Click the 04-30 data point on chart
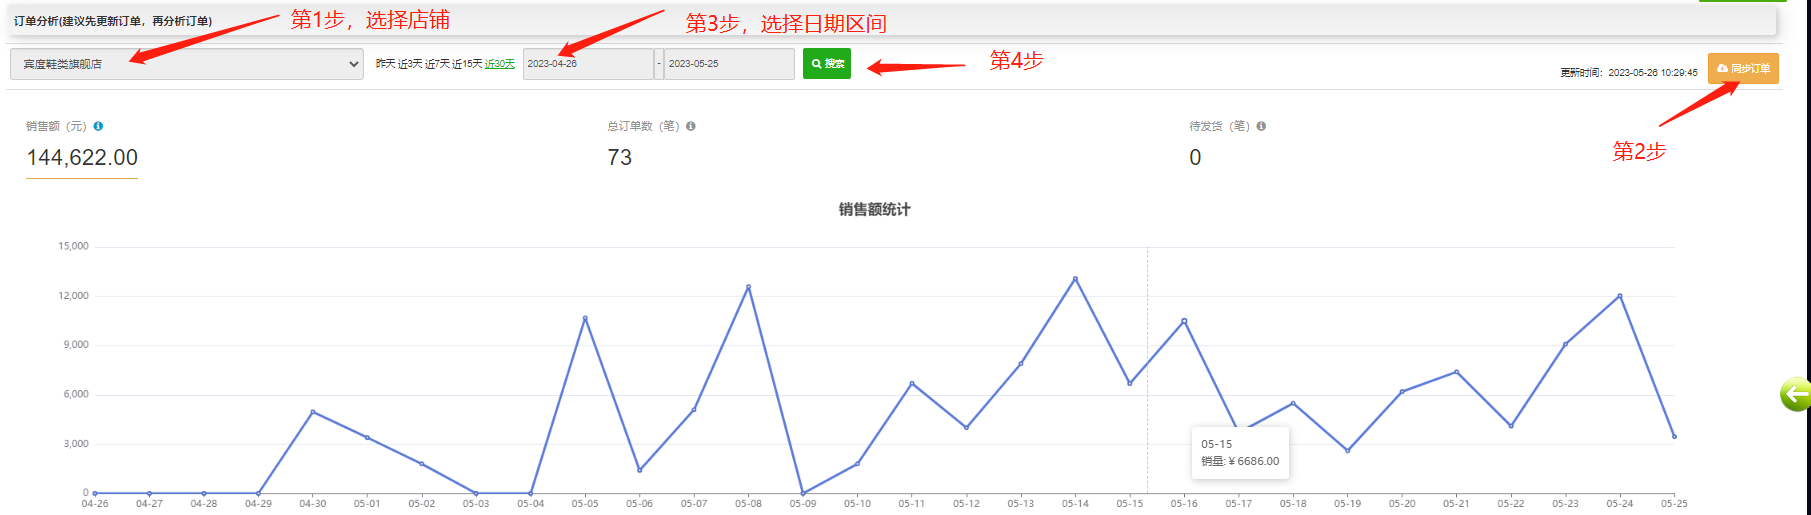Image resolution: width=1811 pixels, height=515 pixels. (x=313, y=412)
